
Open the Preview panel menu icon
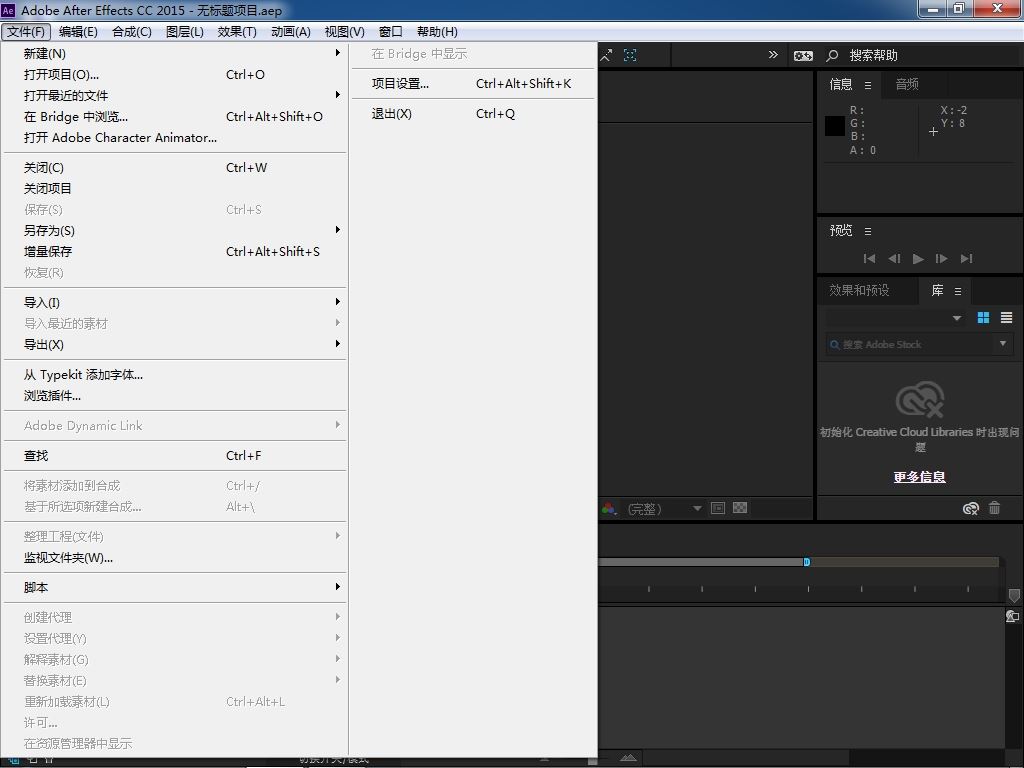pyautogui.click(x=868, y=231)
